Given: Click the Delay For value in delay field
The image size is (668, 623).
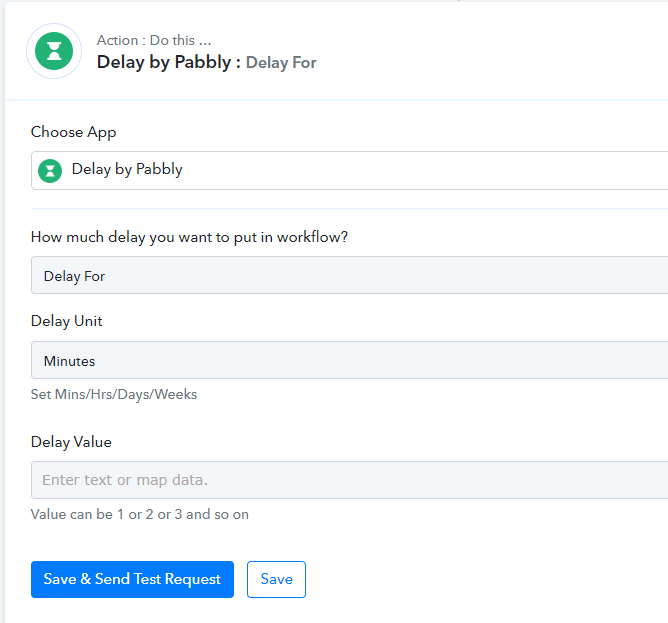Looking at the screenshot, I should tap(74, 276).
